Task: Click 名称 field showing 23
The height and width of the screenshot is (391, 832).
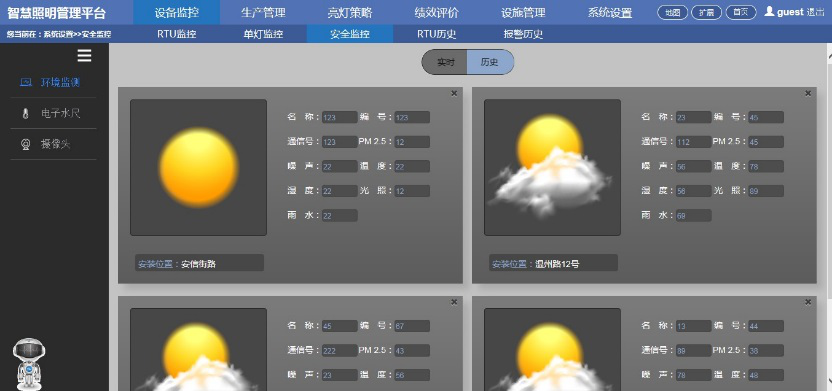Action: [694, 117]
